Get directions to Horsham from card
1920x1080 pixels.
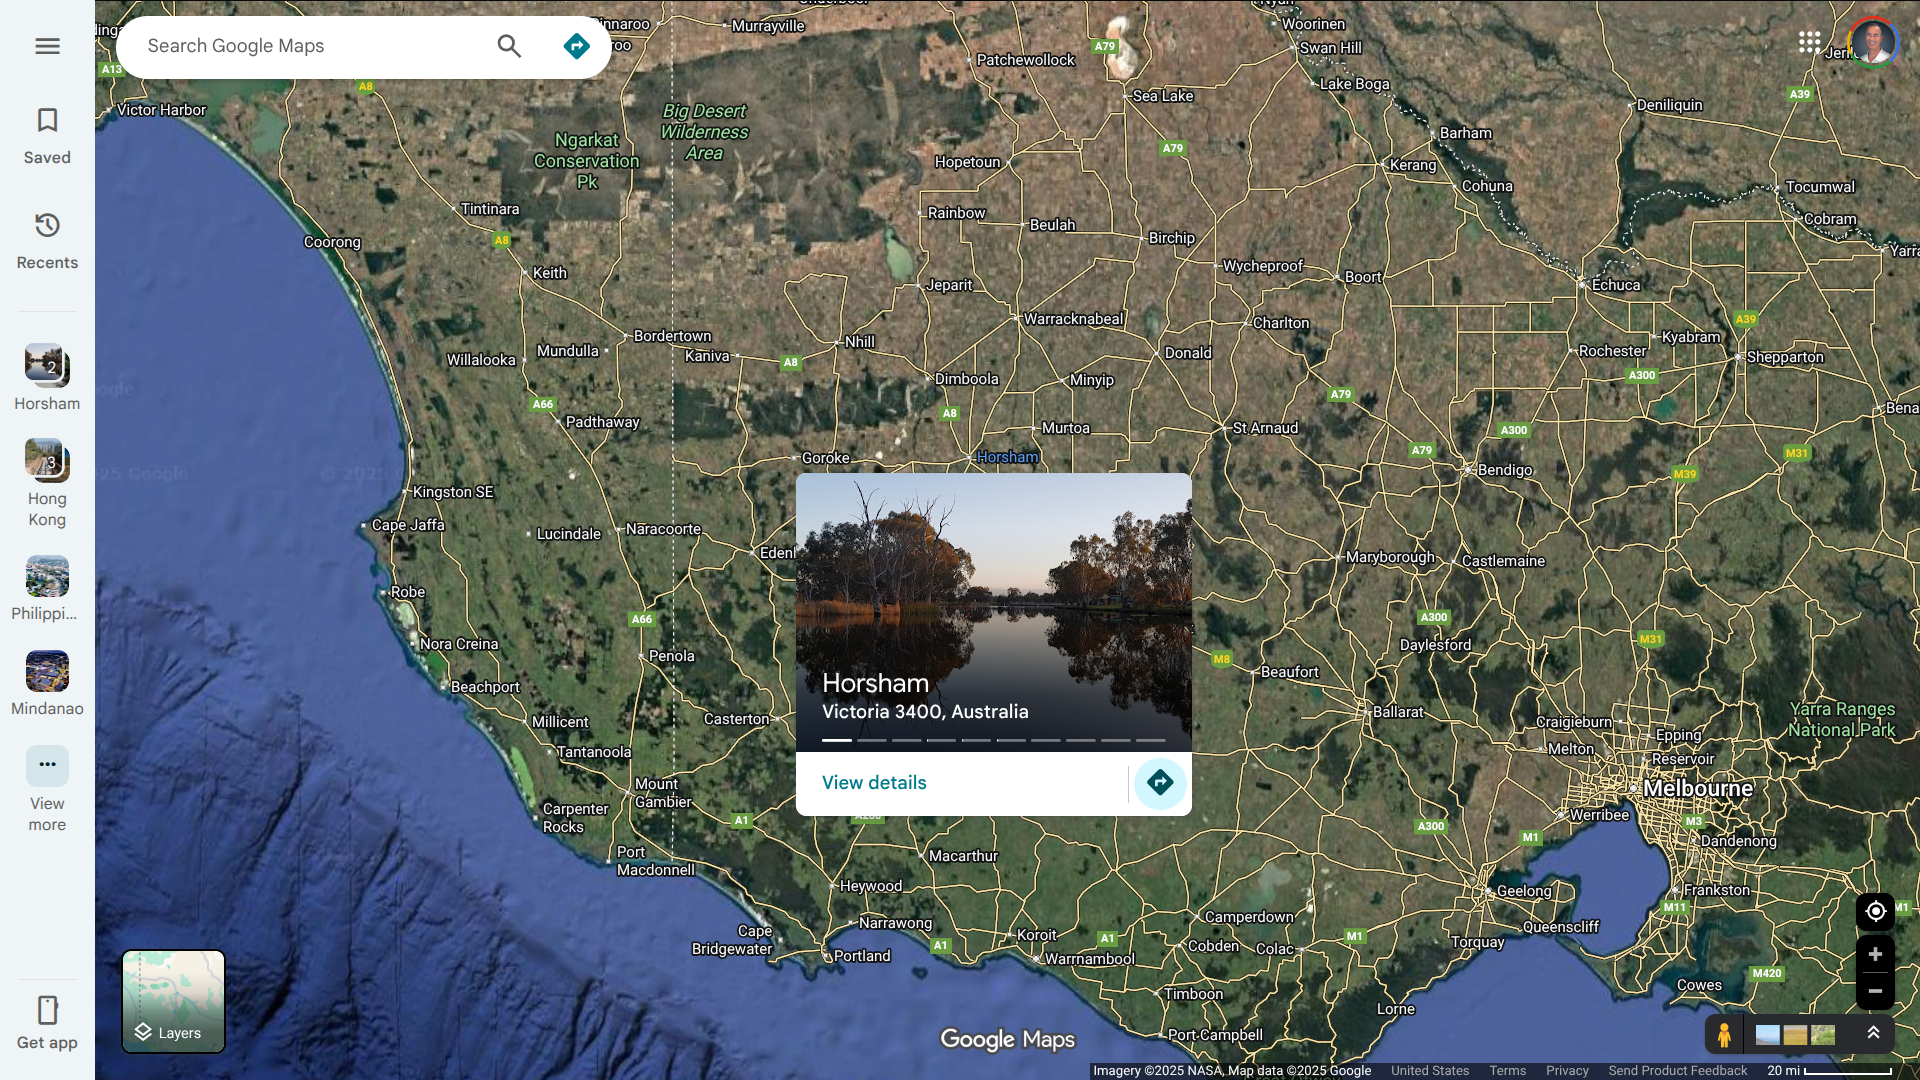1160,783
